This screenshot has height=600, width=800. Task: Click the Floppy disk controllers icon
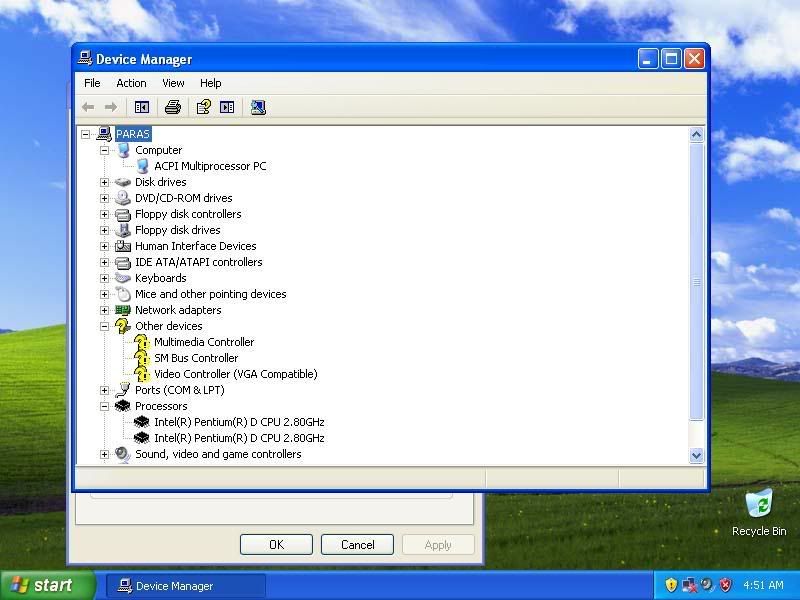[123, 214]
